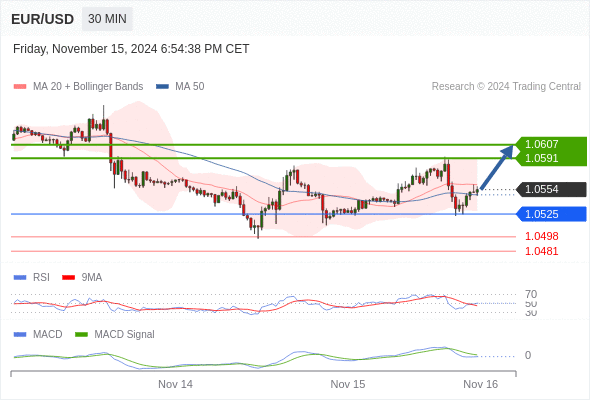Click the red 1.0481 support label

tap(541, 251)
